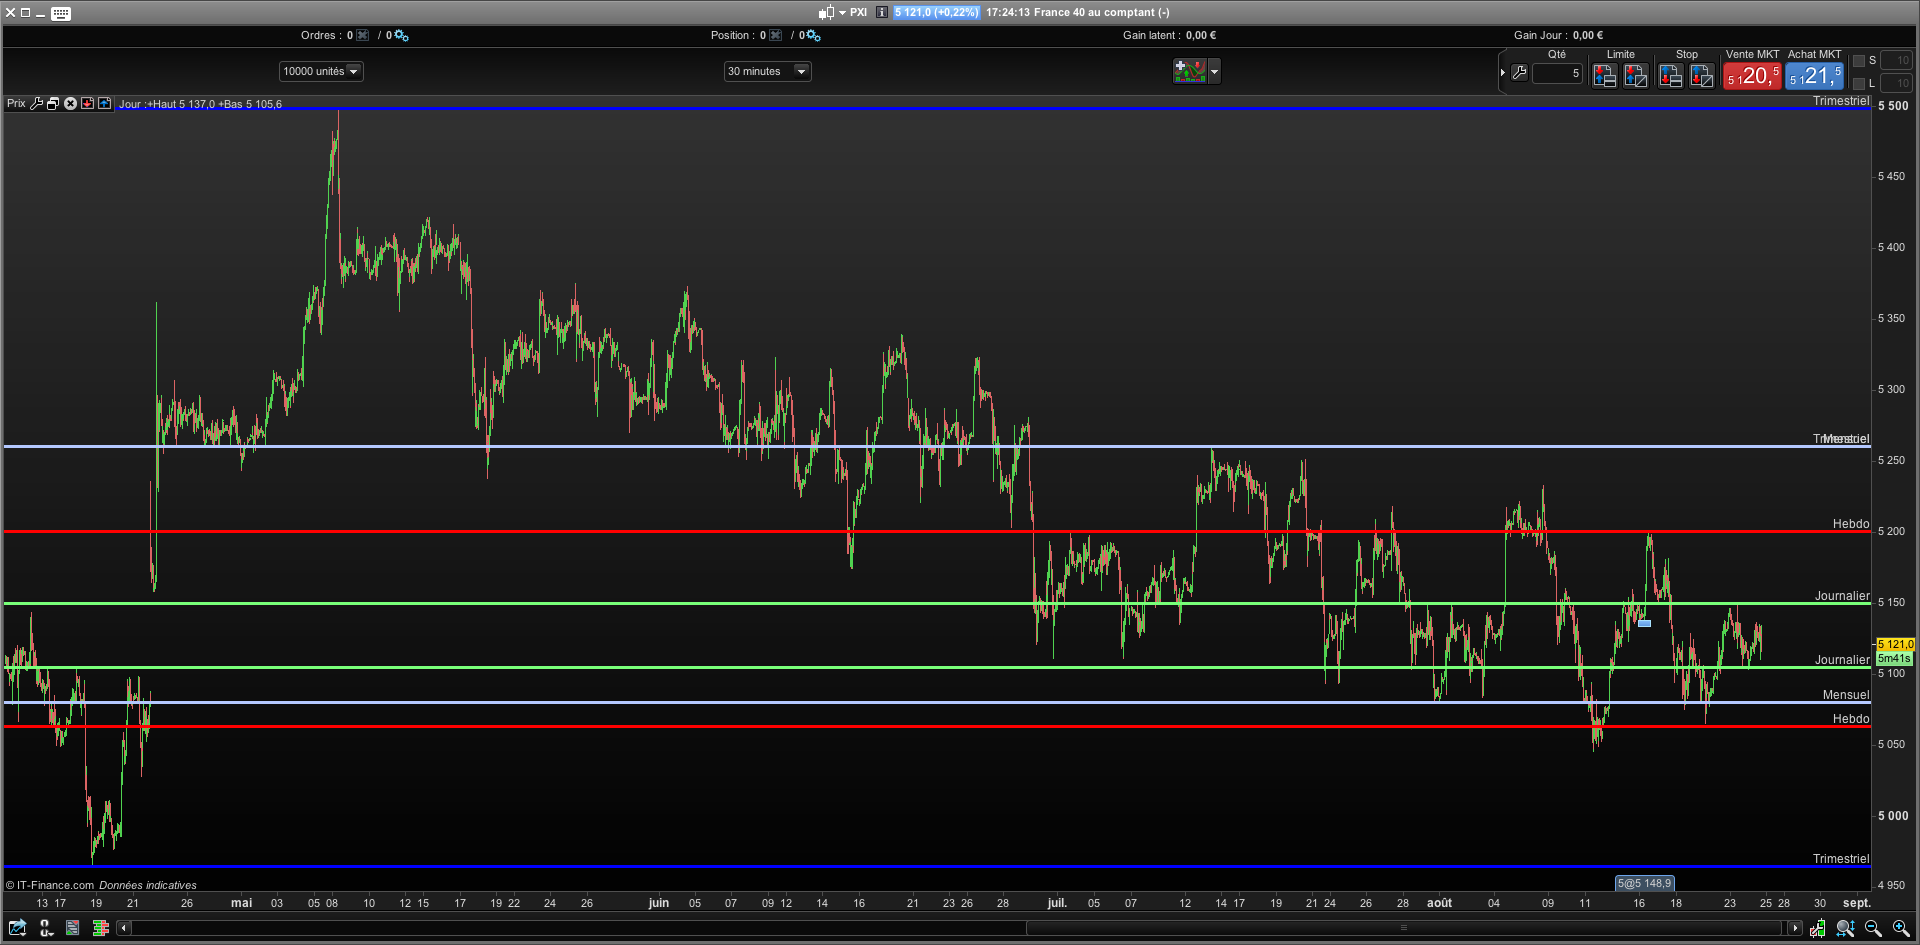
Task: Click the green 5m41s countdown tag
Action: (1895, 658)
